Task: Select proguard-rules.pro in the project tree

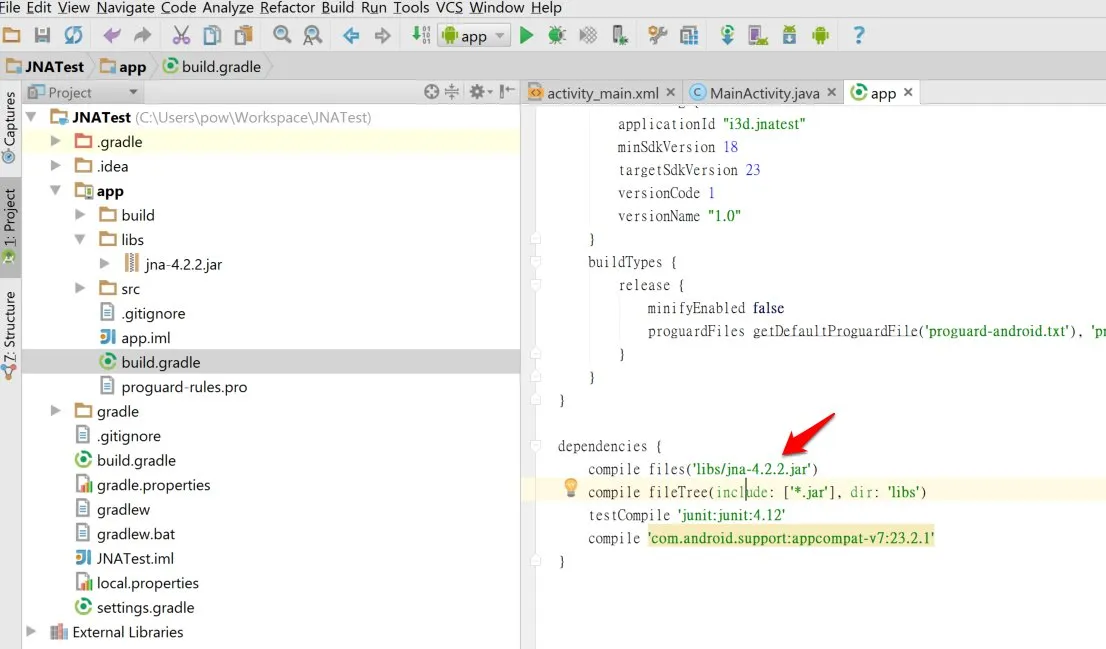Action: click(x=184, y=387)
